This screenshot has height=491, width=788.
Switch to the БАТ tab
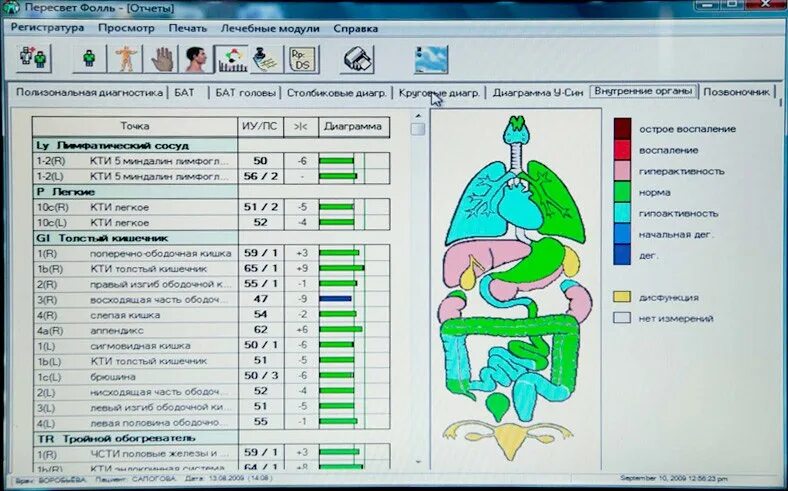click(184, 92)
